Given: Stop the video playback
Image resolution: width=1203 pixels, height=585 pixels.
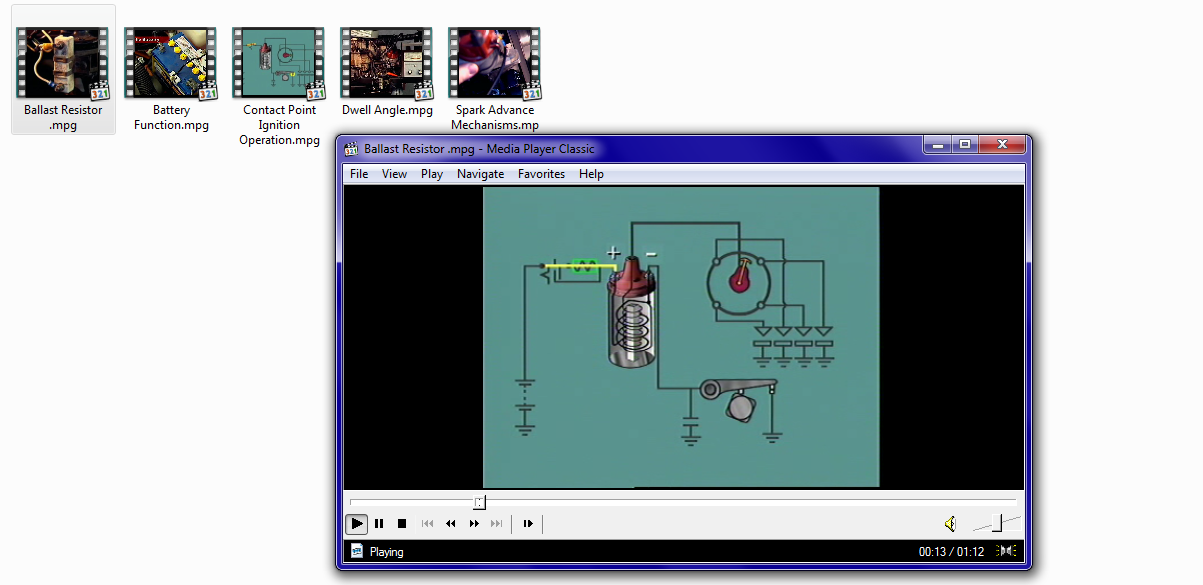Looking at the screenshot, I should click(402, 523).
